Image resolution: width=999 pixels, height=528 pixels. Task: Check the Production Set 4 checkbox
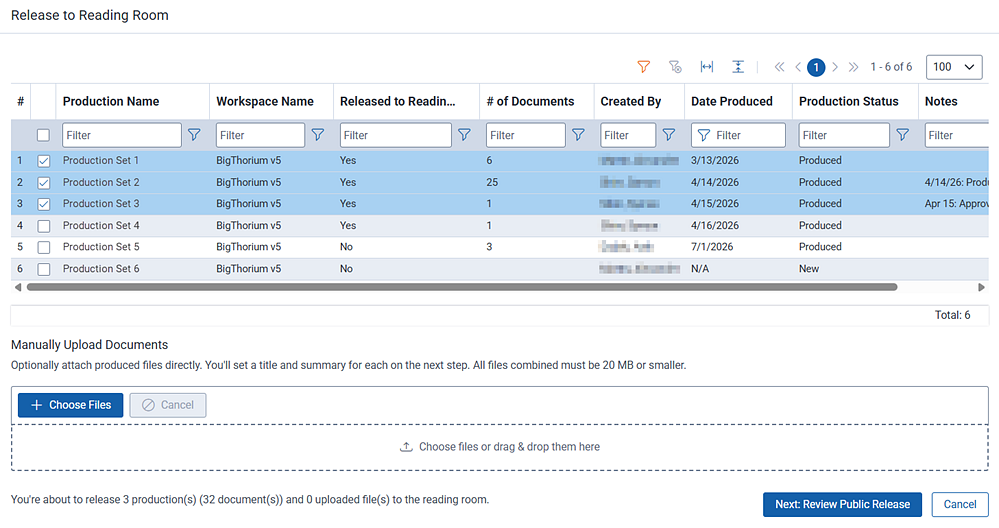coord(43,226)
